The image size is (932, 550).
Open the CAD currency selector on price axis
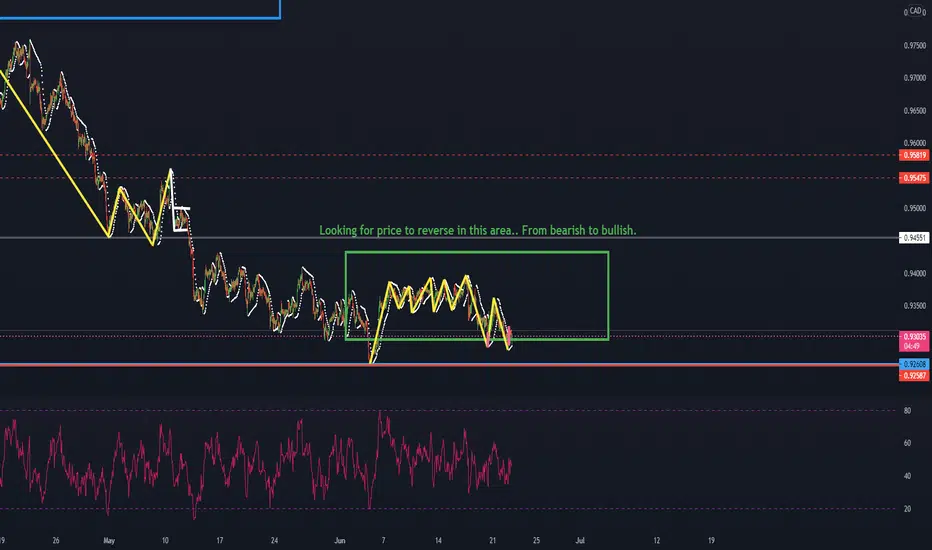(915, 11)
